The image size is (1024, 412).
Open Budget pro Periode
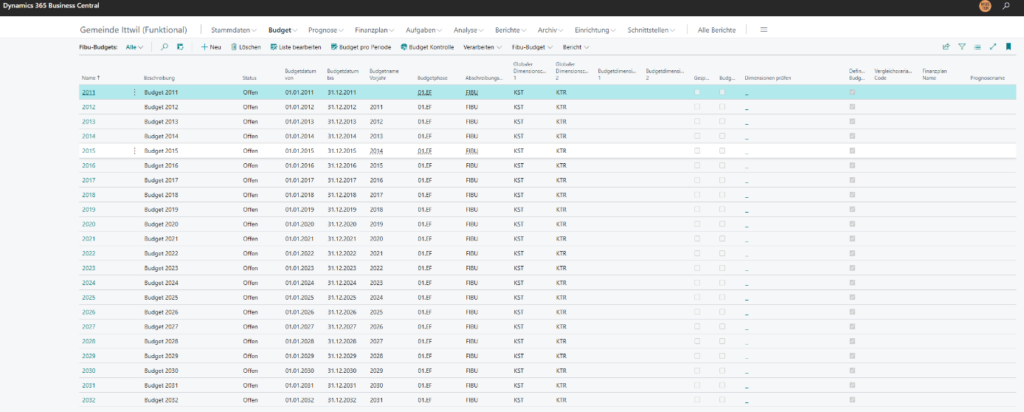[361, 47]
